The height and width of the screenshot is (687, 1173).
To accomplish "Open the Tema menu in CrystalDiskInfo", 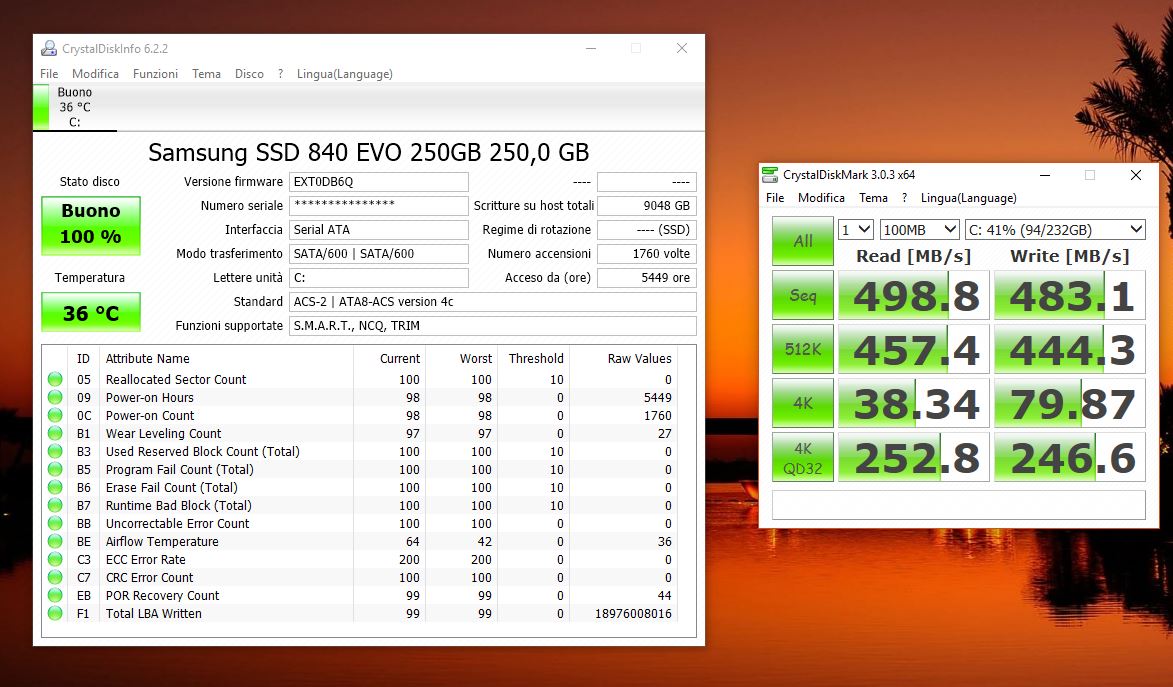I will [x=206, y=73].
